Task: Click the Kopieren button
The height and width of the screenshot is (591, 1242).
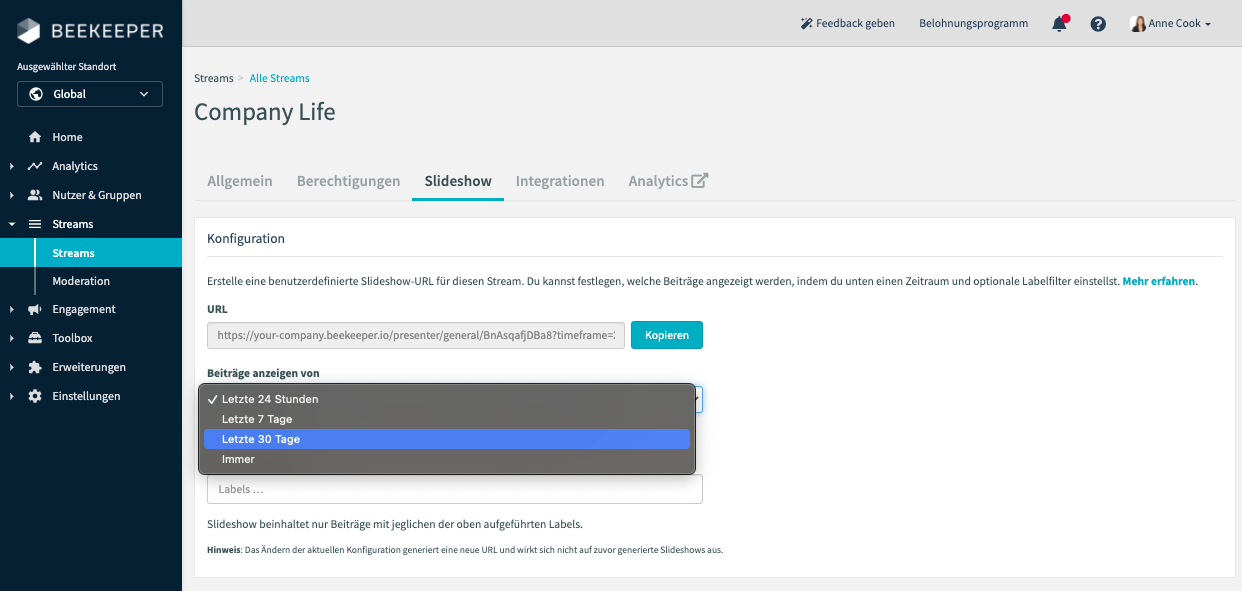Action: (666, 335)
